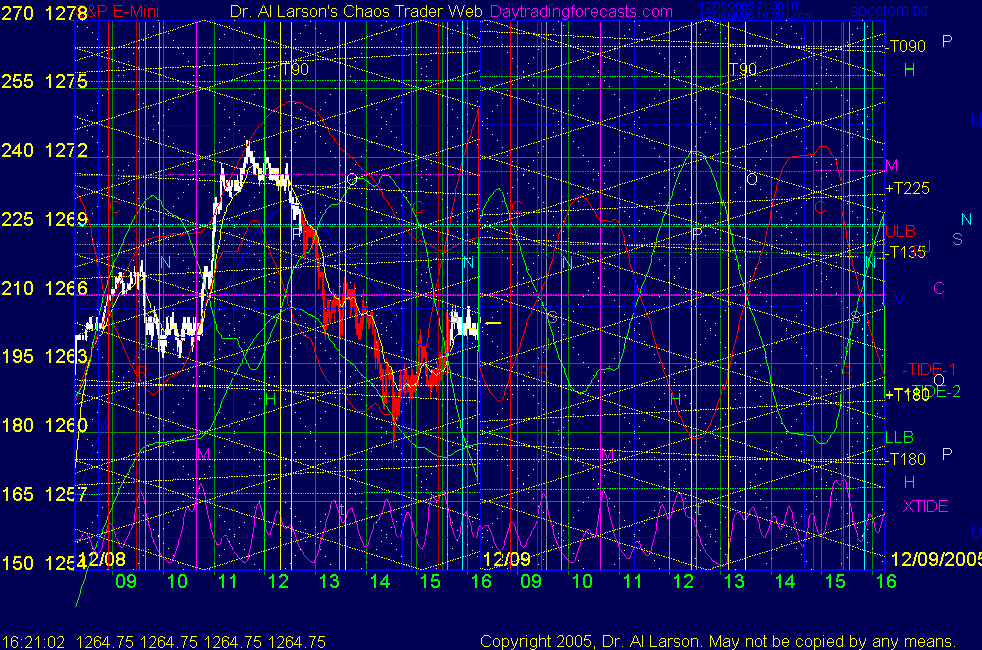Click the '+T225' level label
This screenshot has width=982, height=650.
click(907, 188)
